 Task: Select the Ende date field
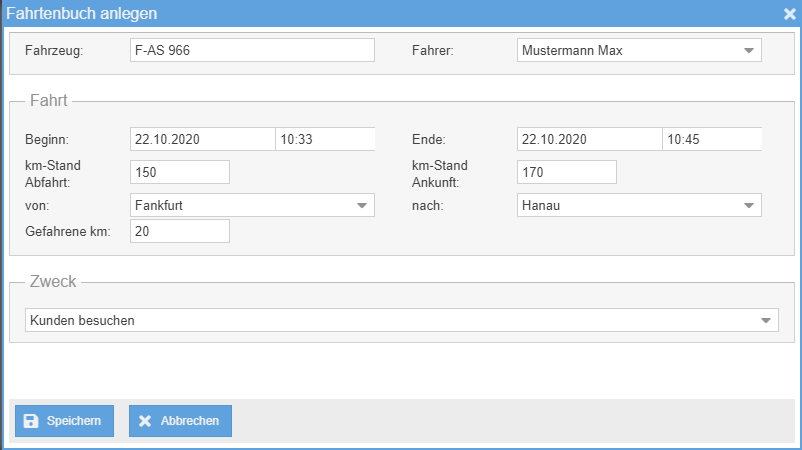589,140
